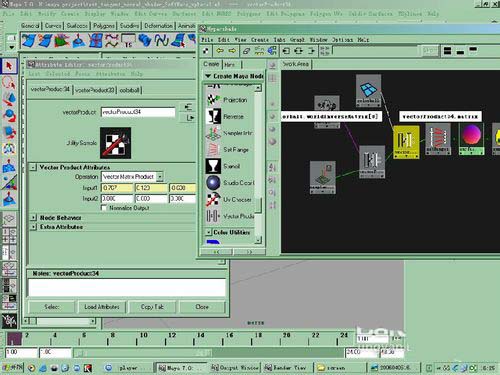This screenshot has width=500, height=375.
Task: Select the pink material sphere node
Action: click(x=471, y=138)
